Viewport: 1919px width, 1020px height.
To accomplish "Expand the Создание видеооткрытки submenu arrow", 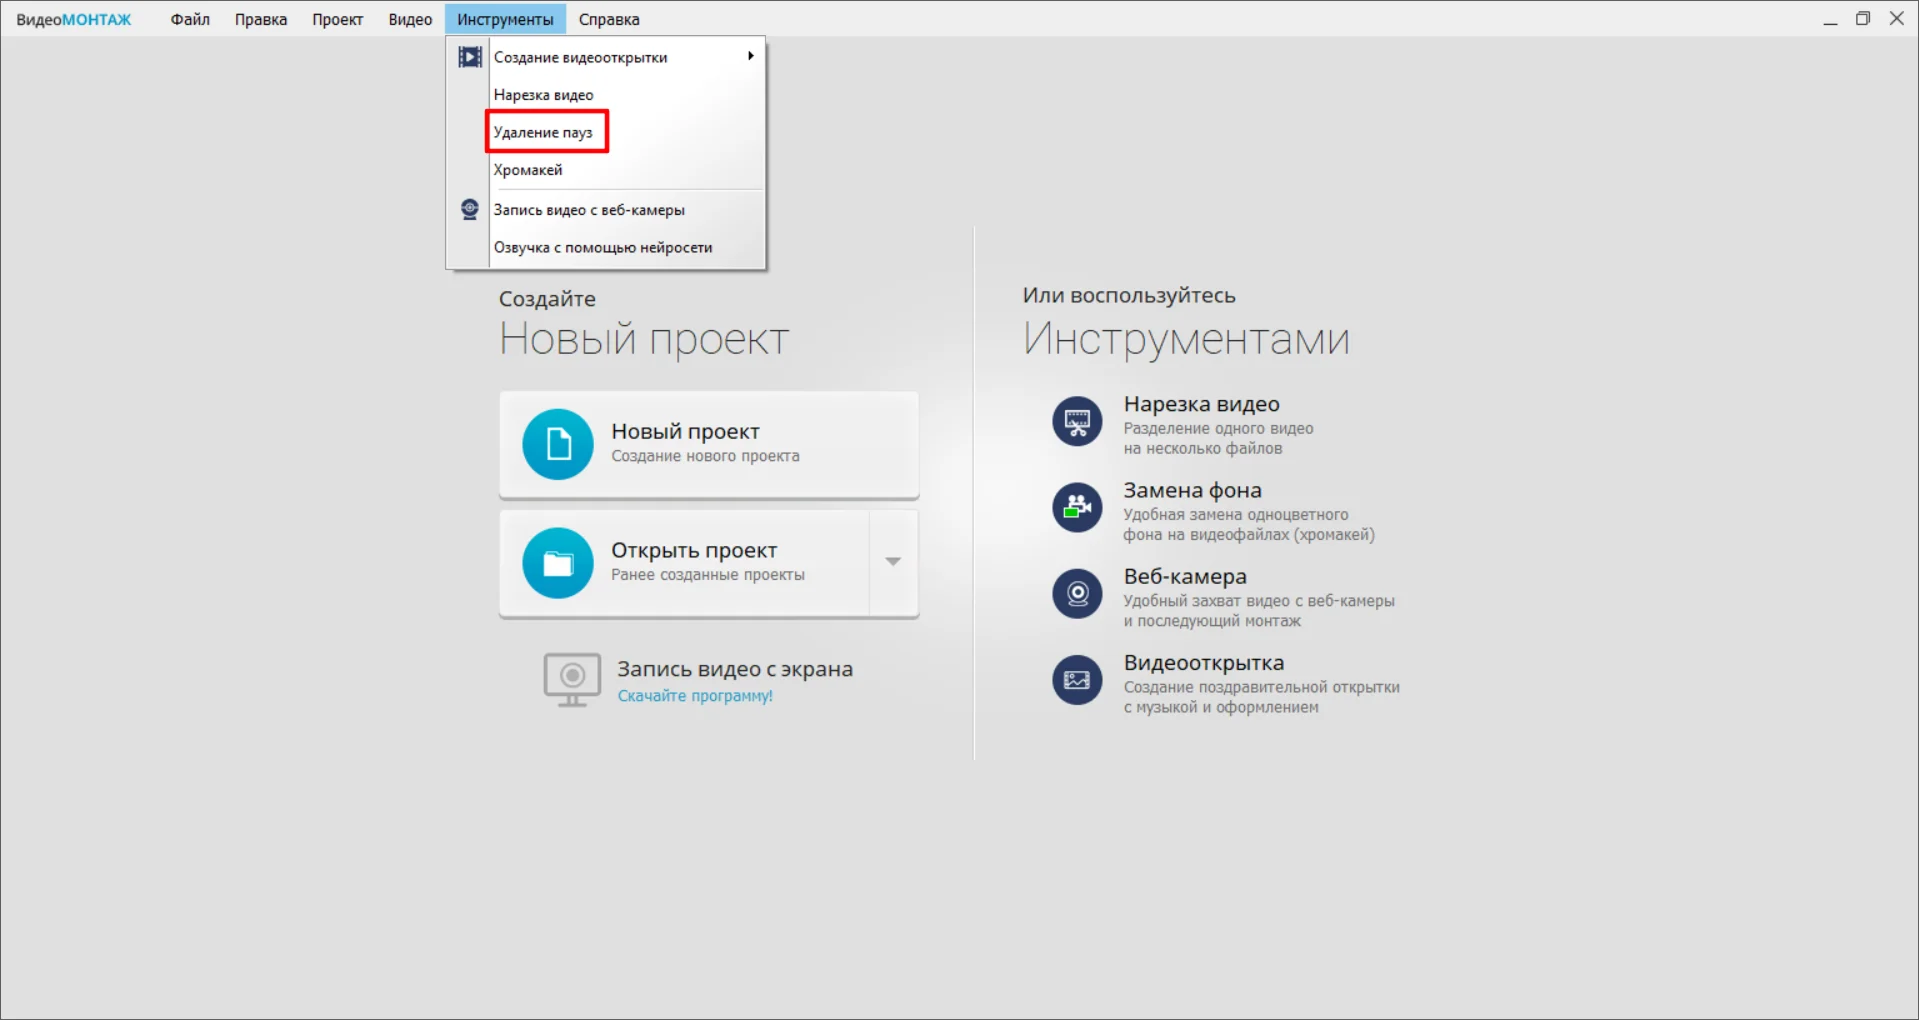I will coord(750,57).
